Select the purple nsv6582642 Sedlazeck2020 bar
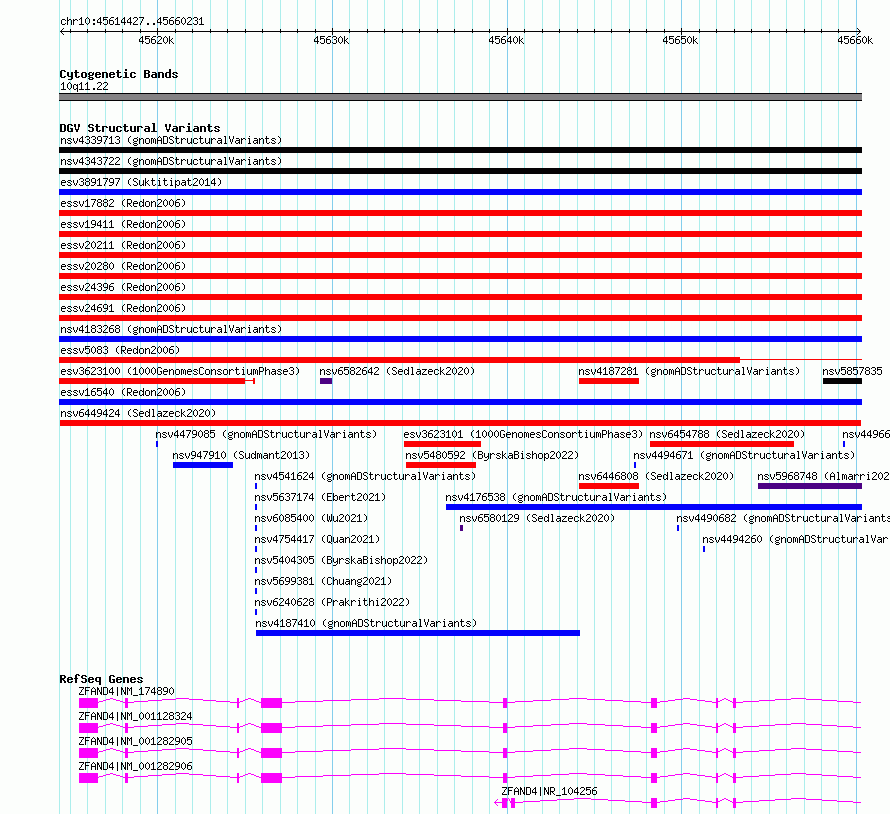This screenshot has height=814, width=890. pos(326,381)
